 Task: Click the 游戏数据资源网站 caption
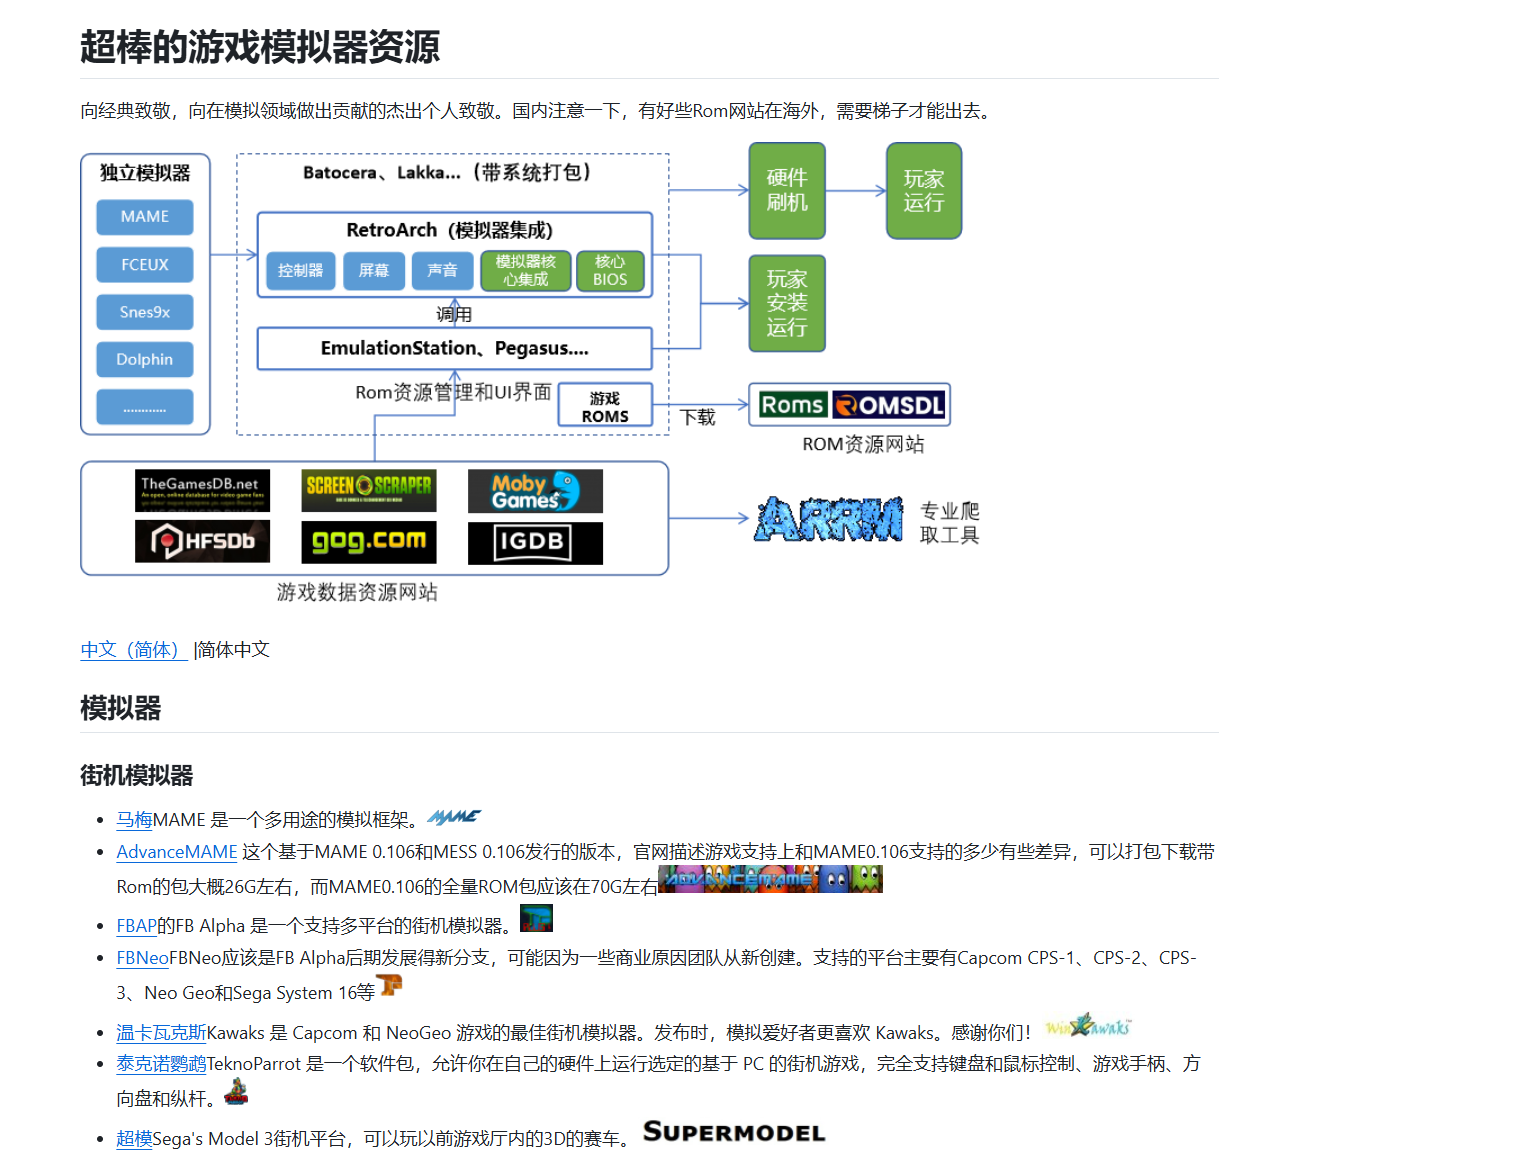[357, 592]
